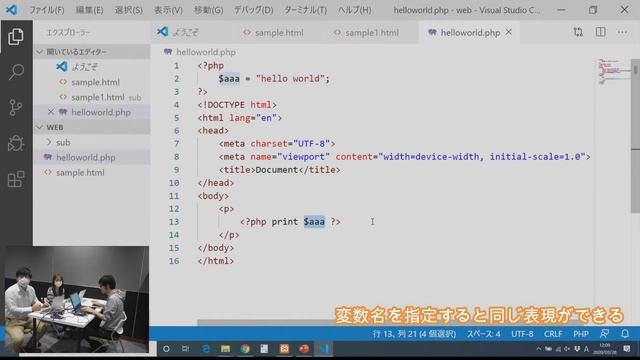Expand the sub folder
The width and height of the screenshot is (640, 360).
click(91, 142)
